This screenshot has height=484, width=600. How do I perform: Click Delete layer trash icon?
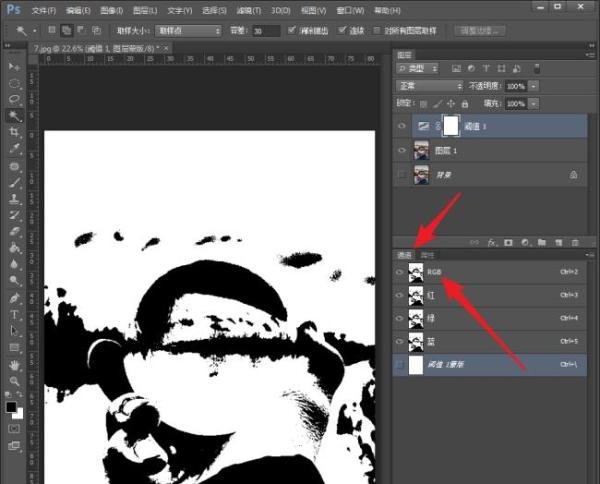(575, 243)
